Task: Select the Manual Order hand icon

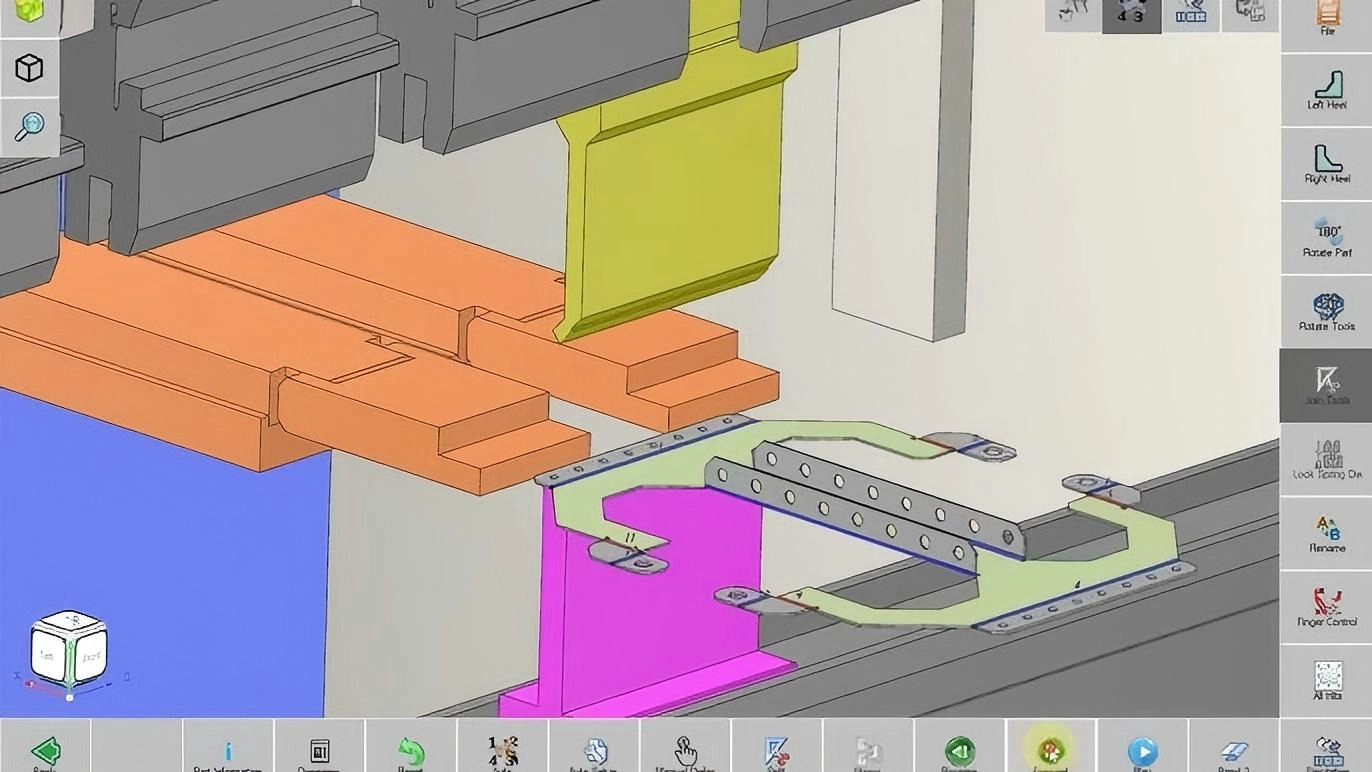Action: (x=685, y=750)
